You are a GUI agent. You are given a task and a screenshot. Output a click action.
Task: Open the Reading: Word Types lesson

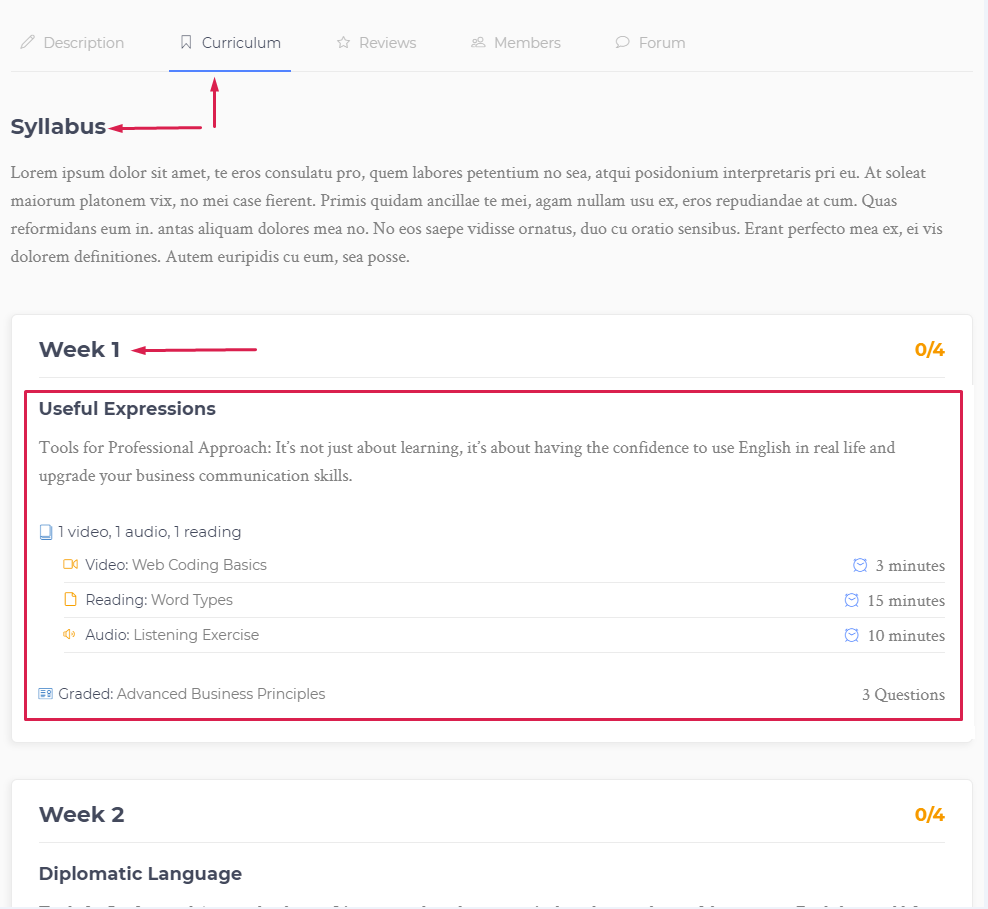tap(159, 600)
